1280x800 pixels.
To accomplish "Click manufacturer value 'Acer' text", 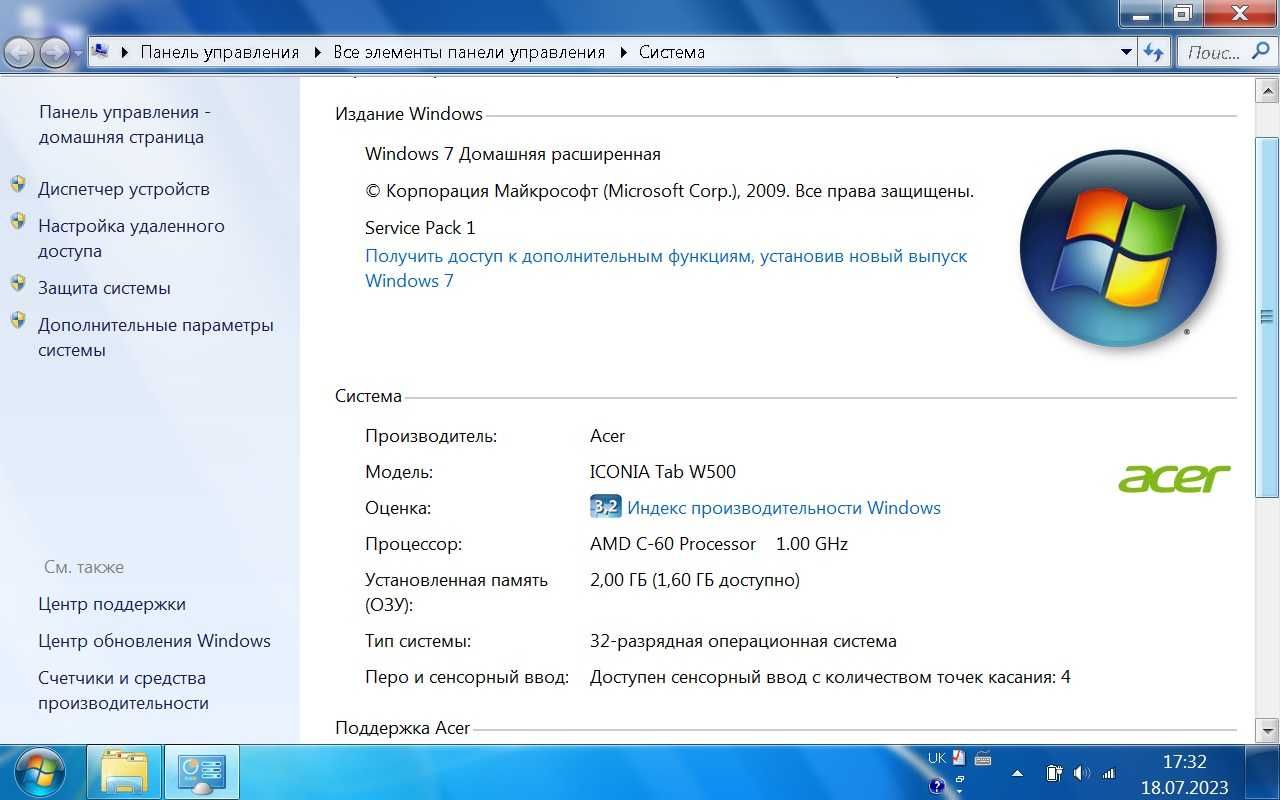I will pyautogui.click(x=608, y=435).
